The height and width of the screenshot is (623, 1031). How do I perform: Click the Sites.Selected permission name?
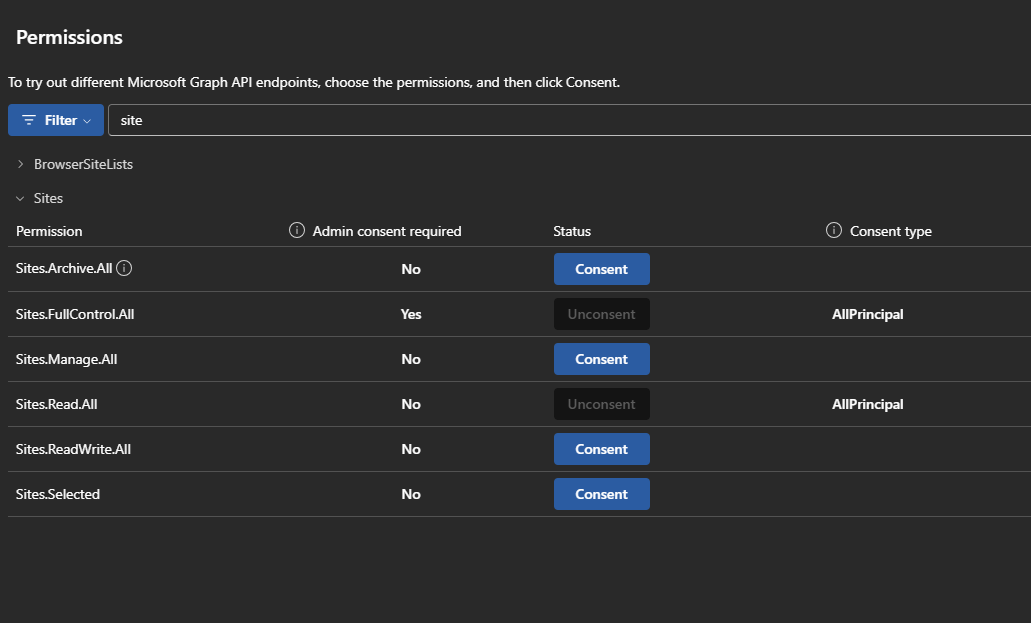pyautogui.click(x=58, y=494)
